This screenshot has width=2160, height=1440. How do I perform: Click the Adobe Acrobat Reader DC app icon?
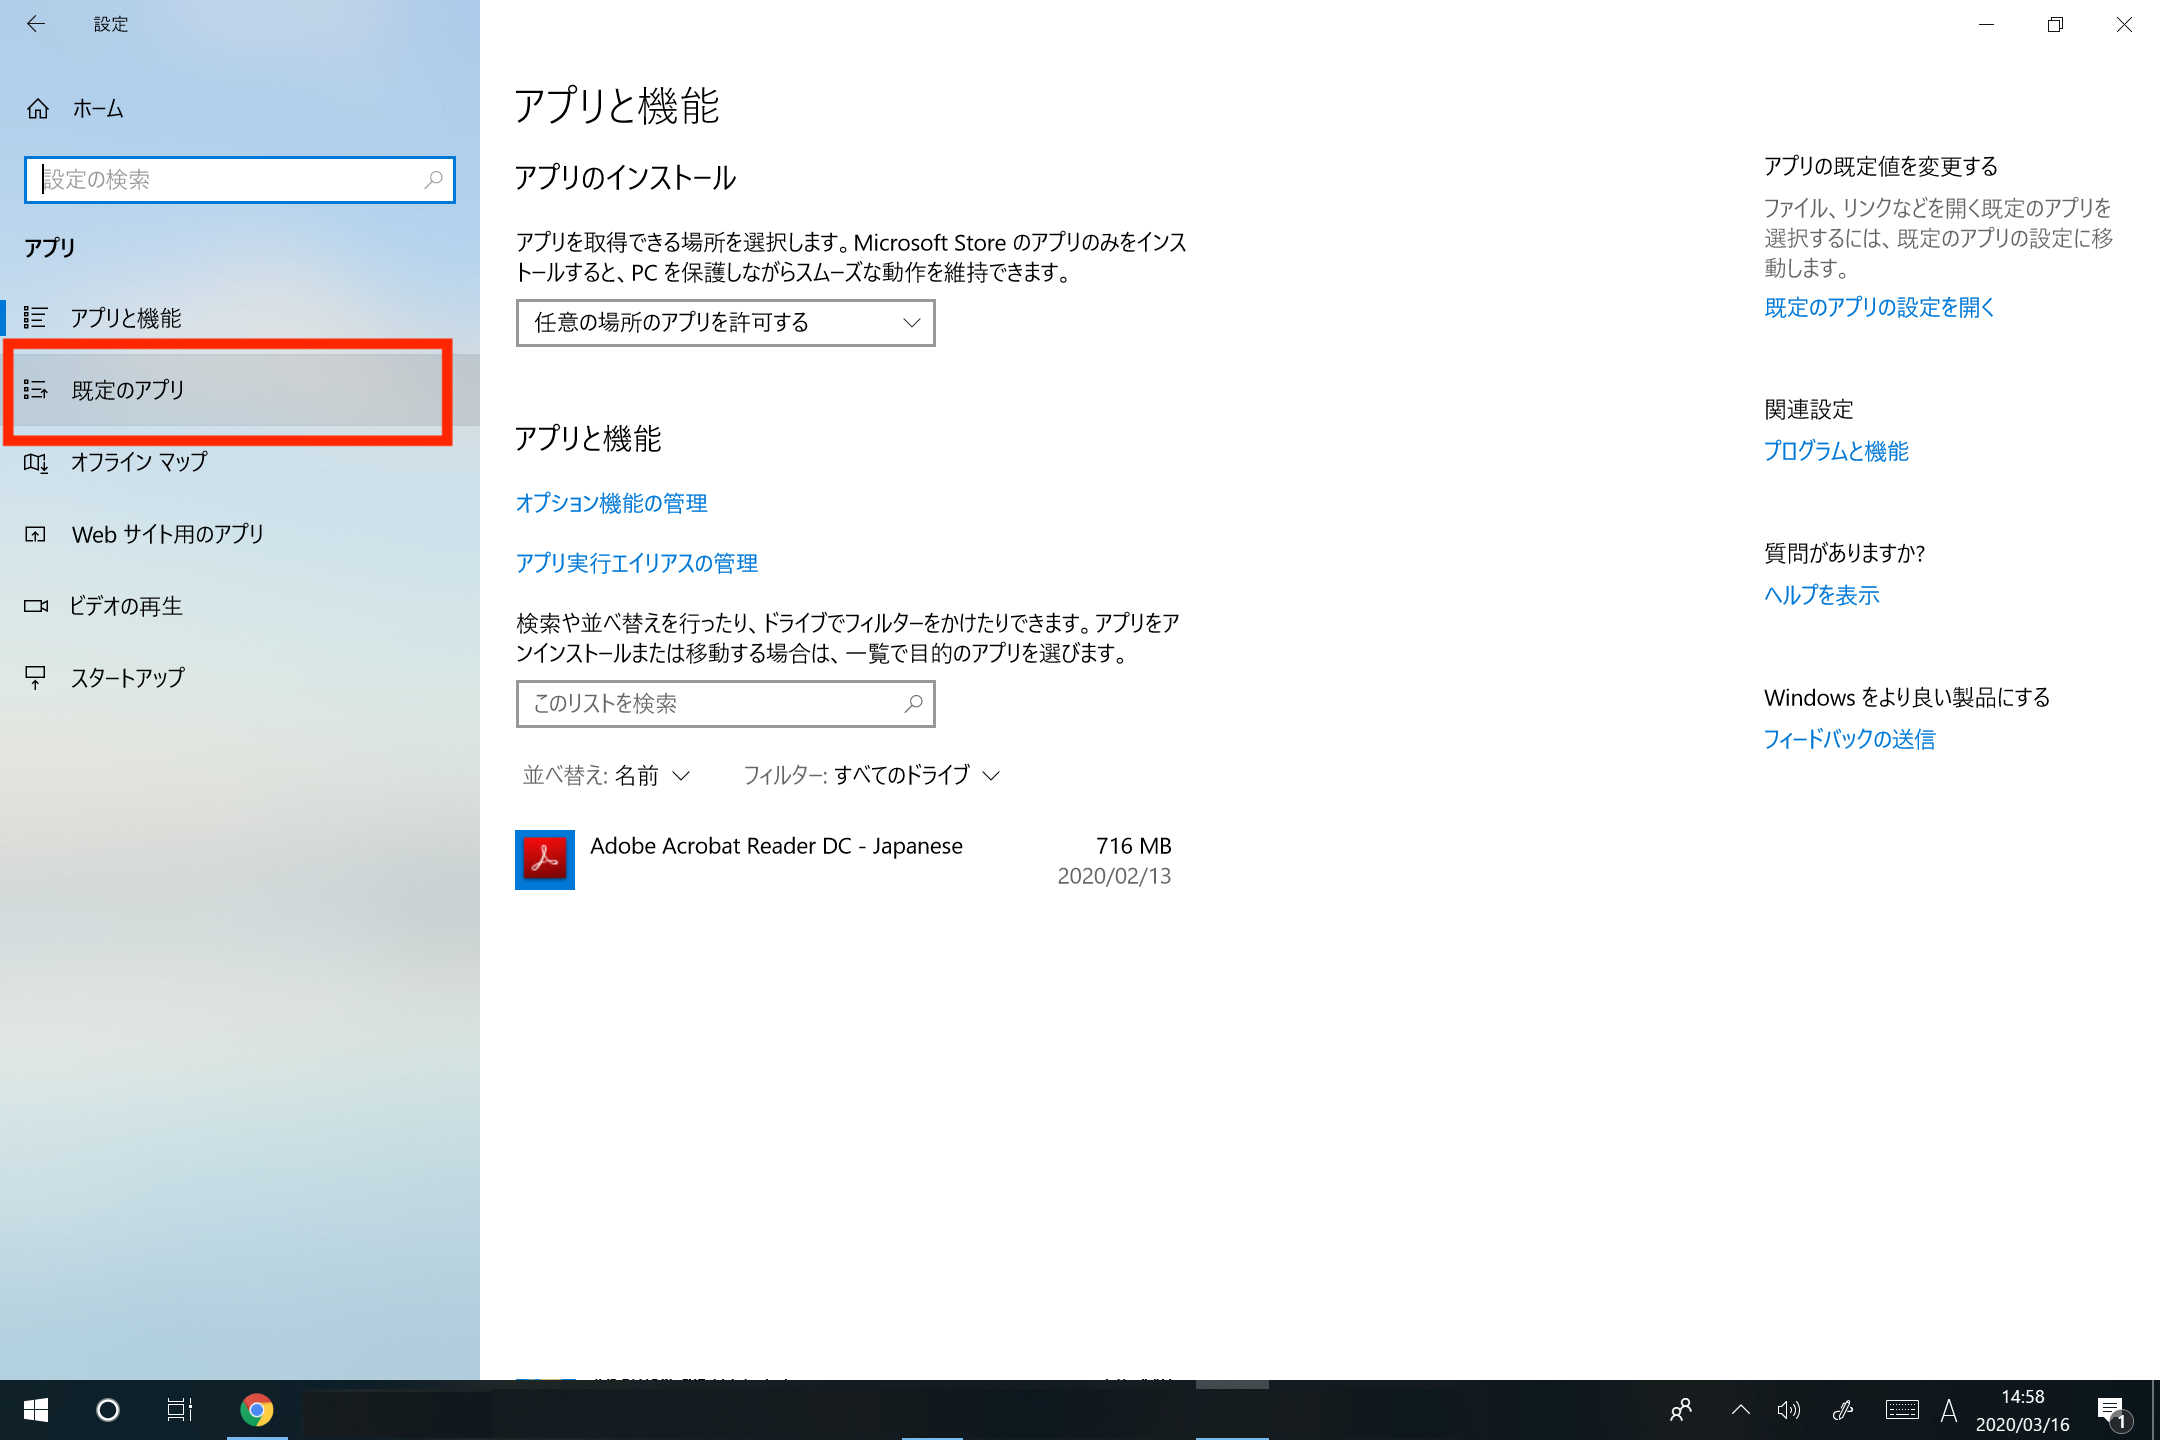click(x=545, y=859)
